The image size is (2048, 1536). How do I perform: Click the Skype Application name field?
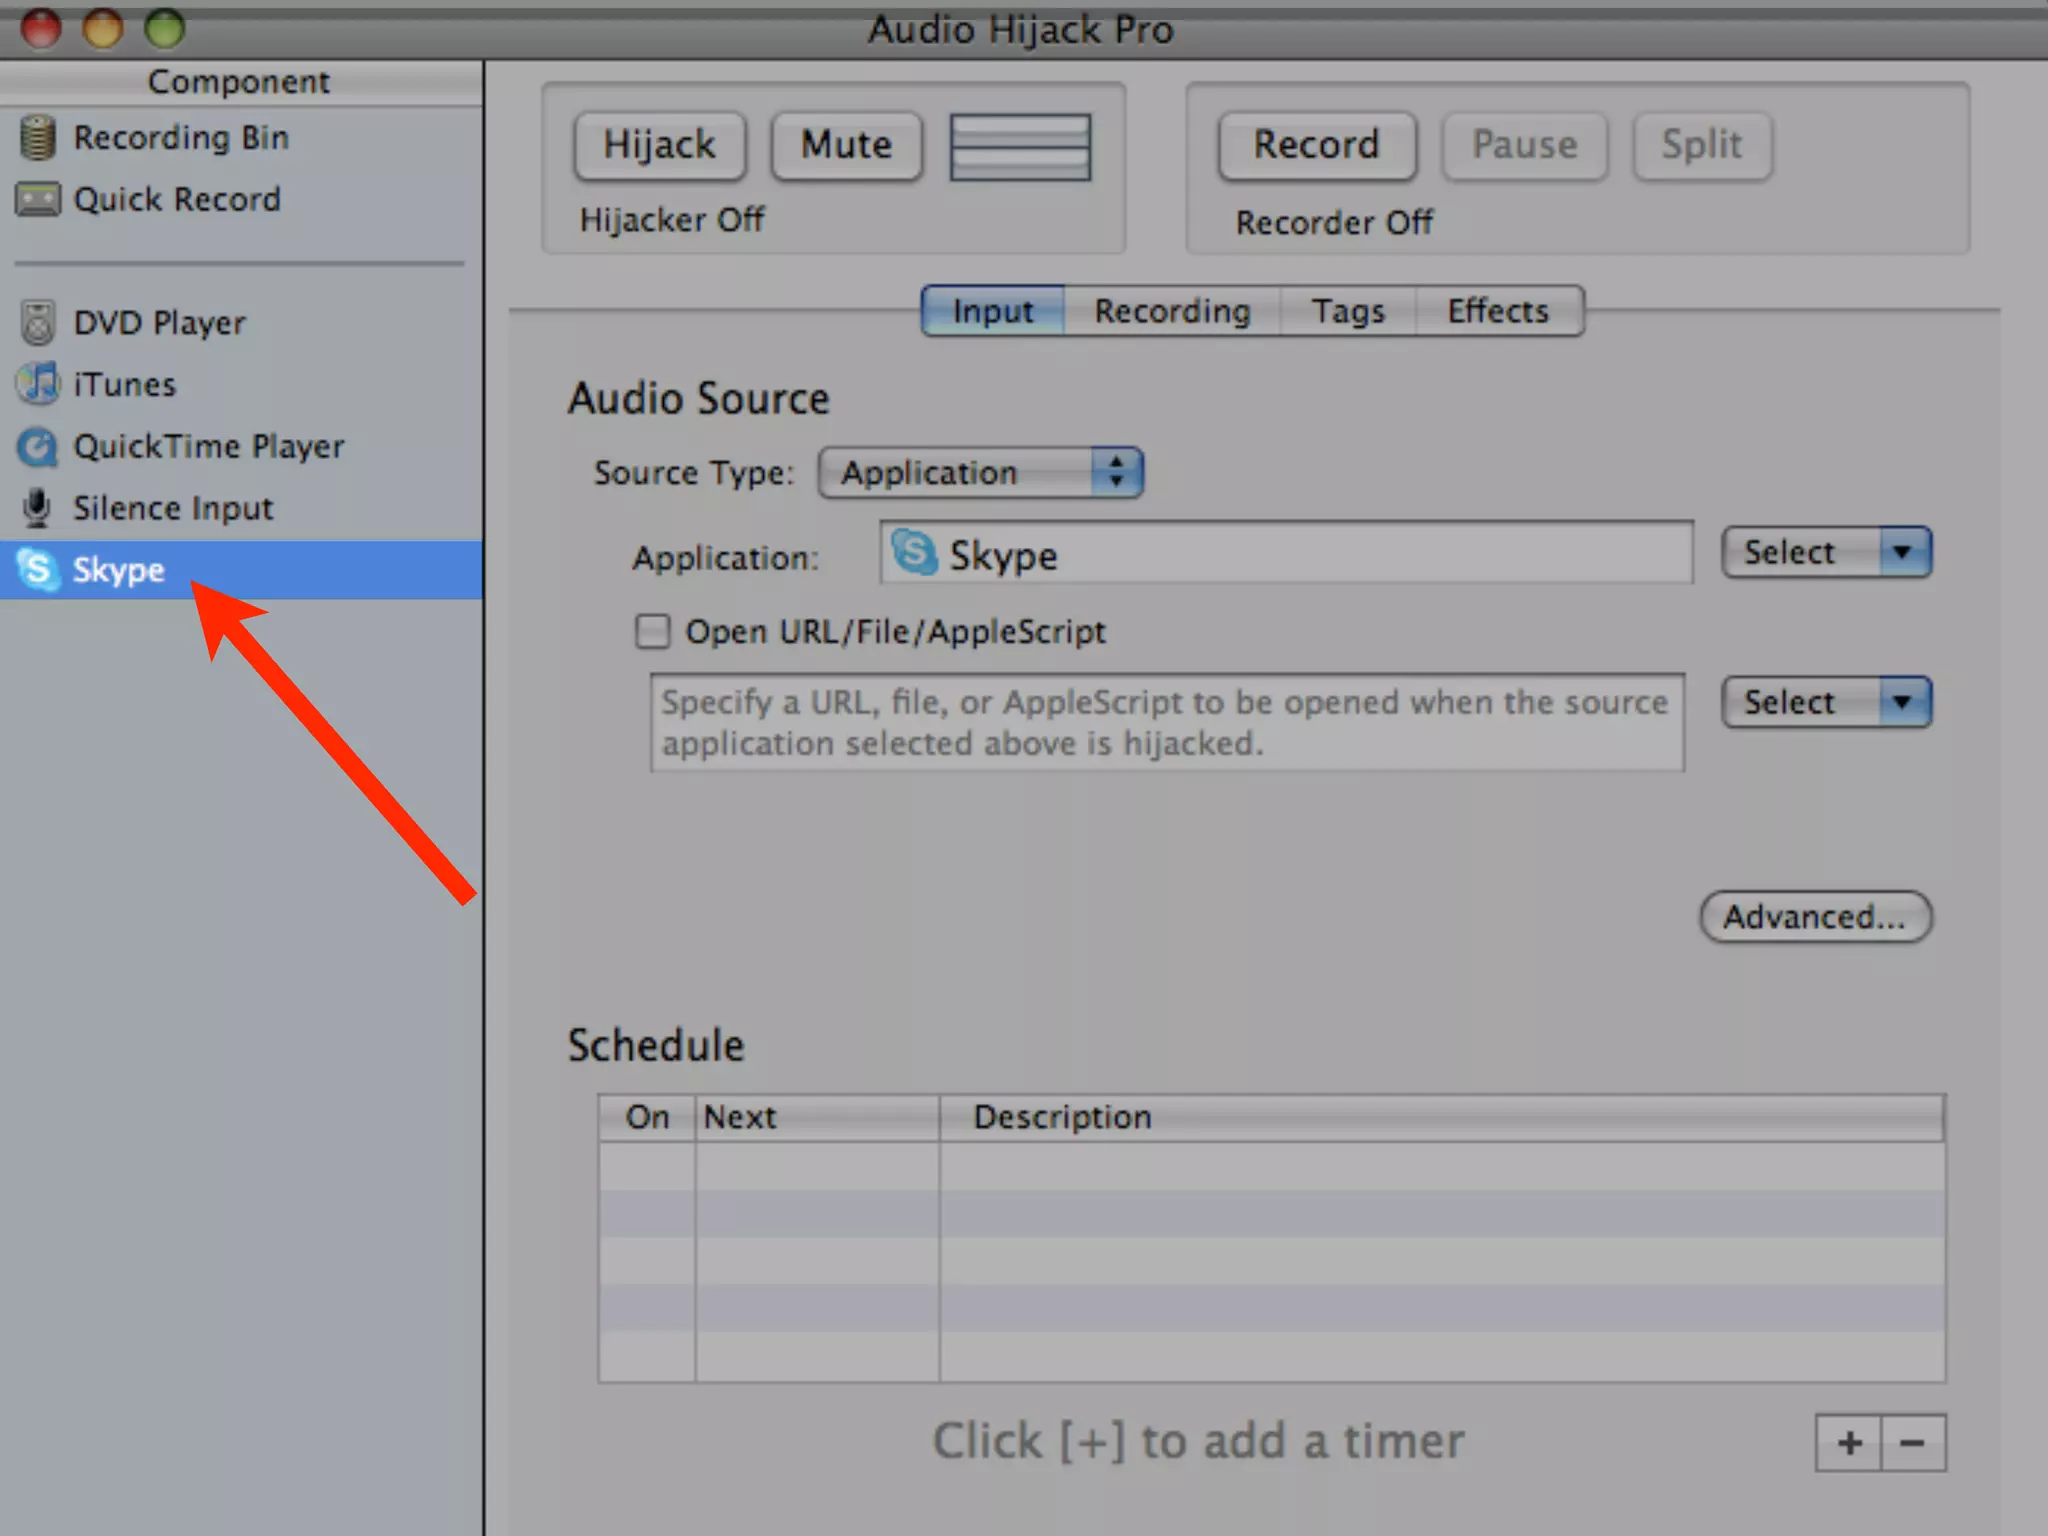[x=1286, y=552]
